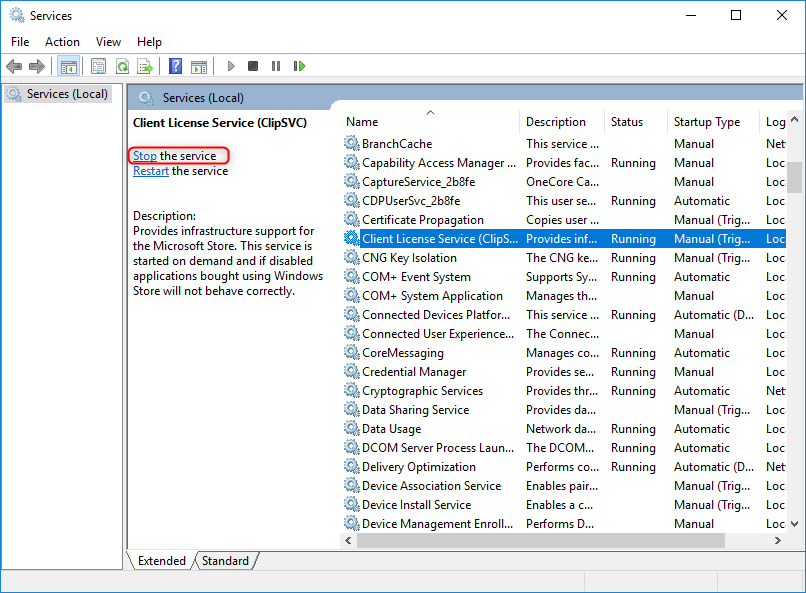Screen dimensions: 806x593
Task: Switch to the Standard tab
Action: [x=225, y=561]
